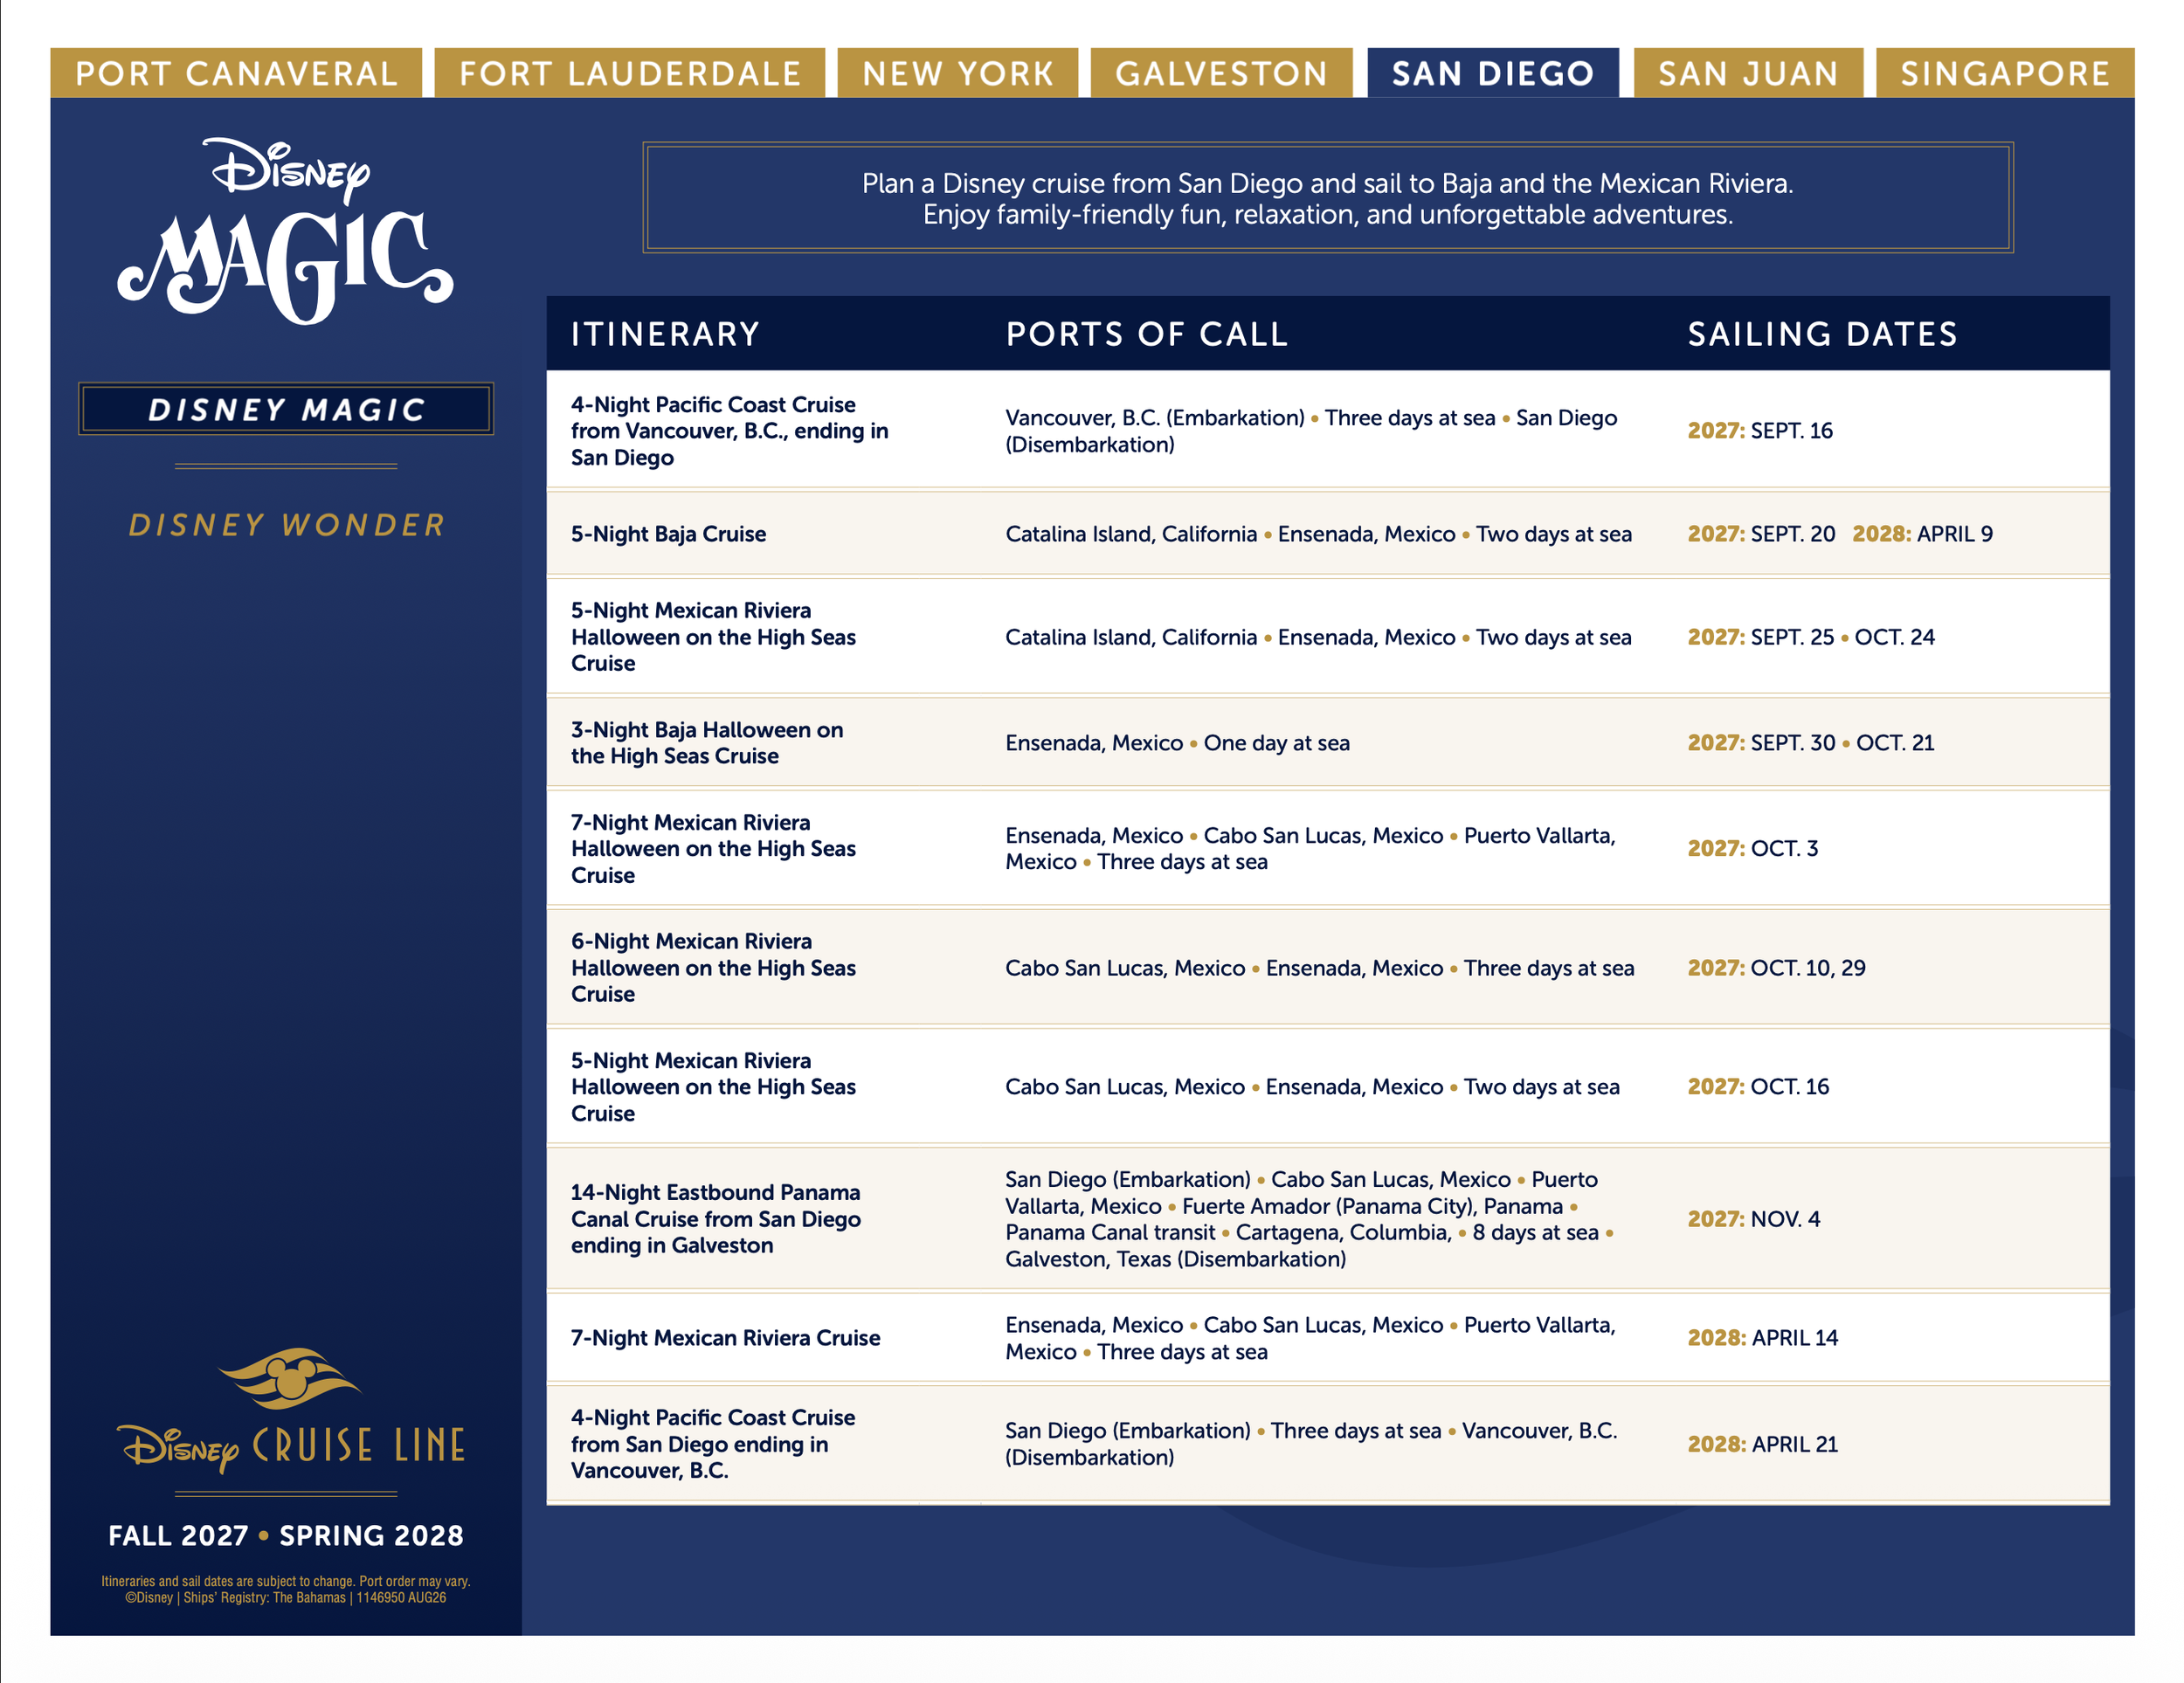Click the Itinerary column header
The height and width of the screenshot is (1683, 2184).
(665, 334)
